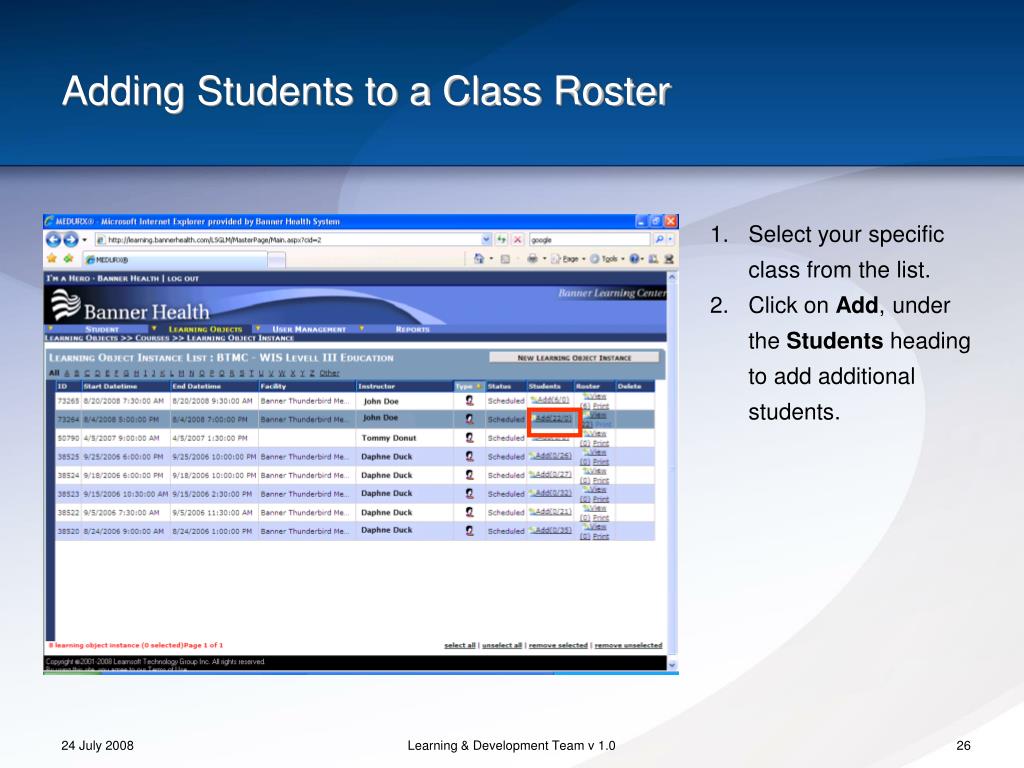Image resolution: width=1024 pixels, height=768 pixels.
Task: Click the select all link
Action: [460, 645]
